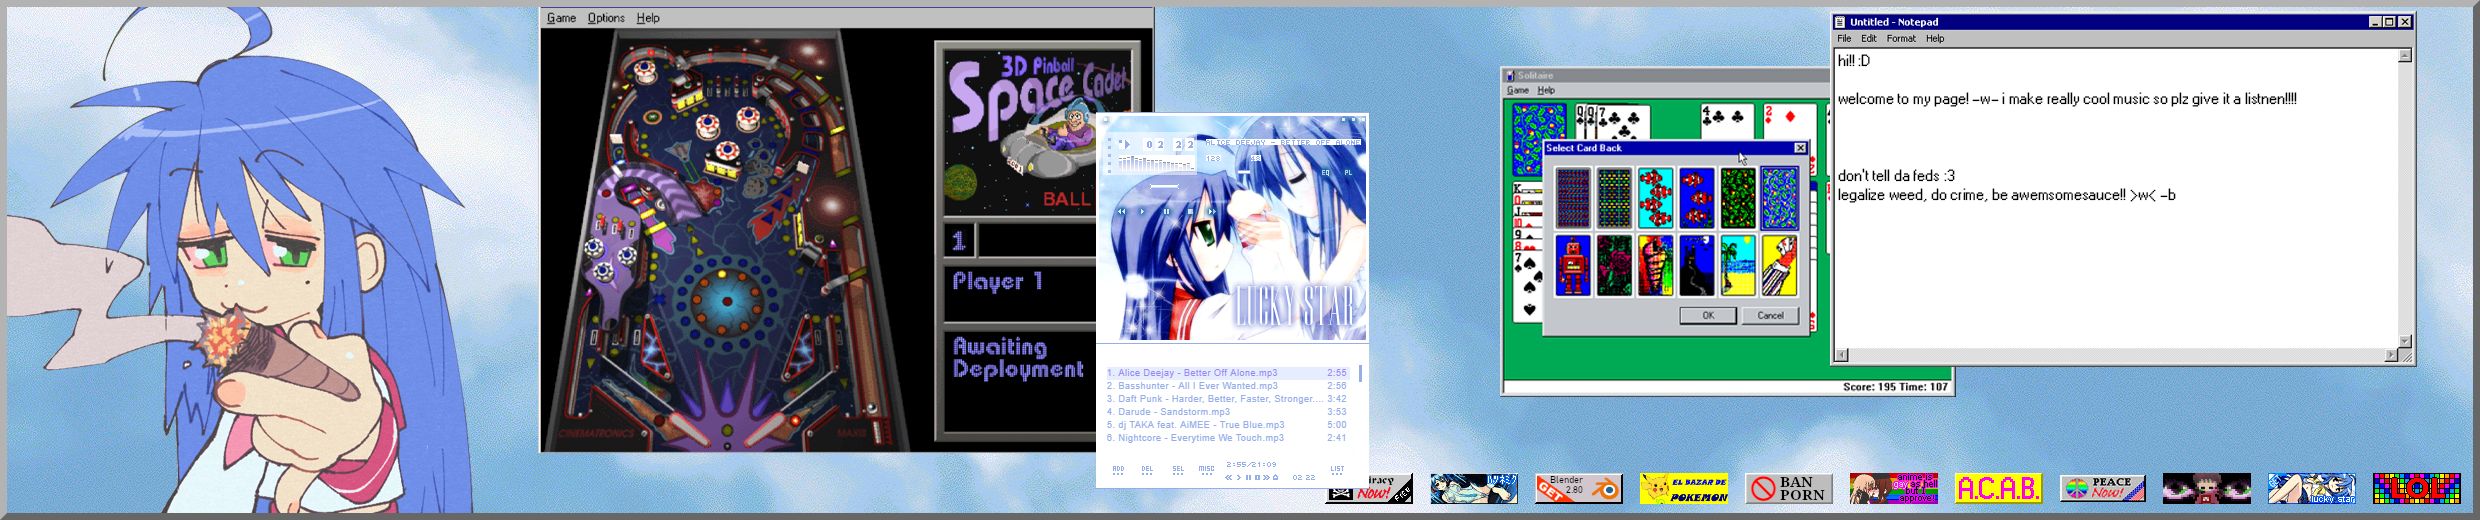Click DEL button in music player playlist
Viewport: 2480px width, 520px height.
click(1147, 469)
